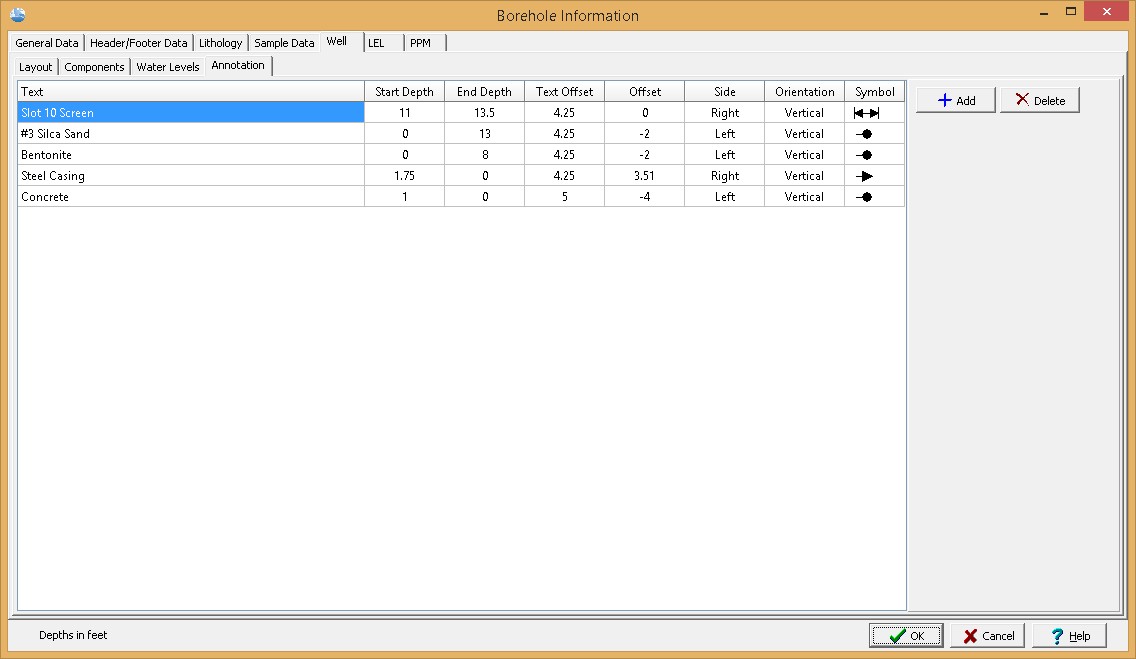Select the Side cell for Steel Casing

click(725, 176)
